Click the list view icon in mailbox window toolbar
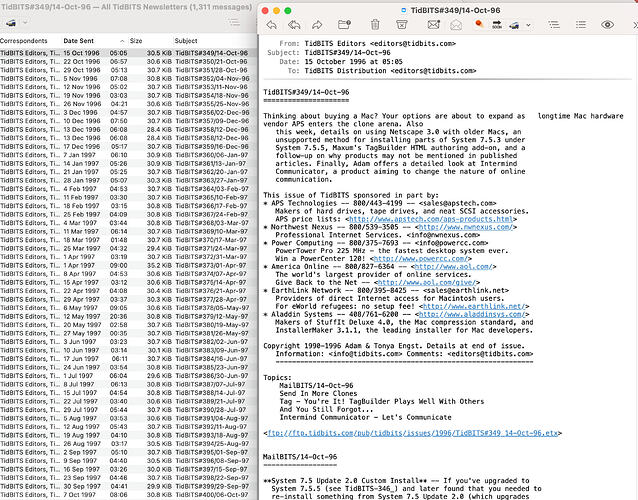Screen dimensions: 638x500 (234, 23)
